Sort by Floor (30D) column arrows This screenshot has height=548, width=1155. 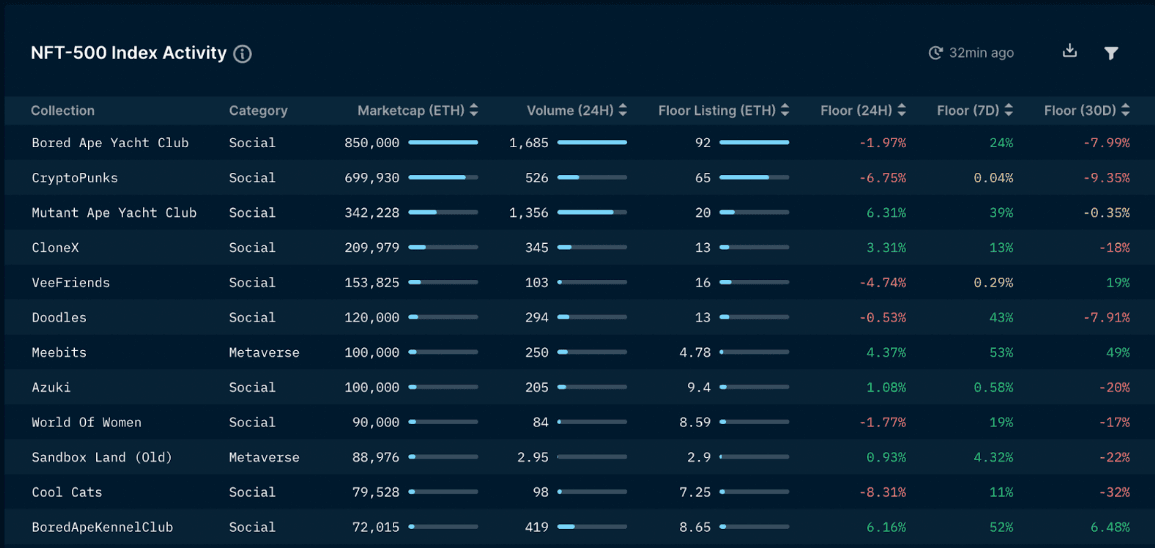tap(1126, 110)
